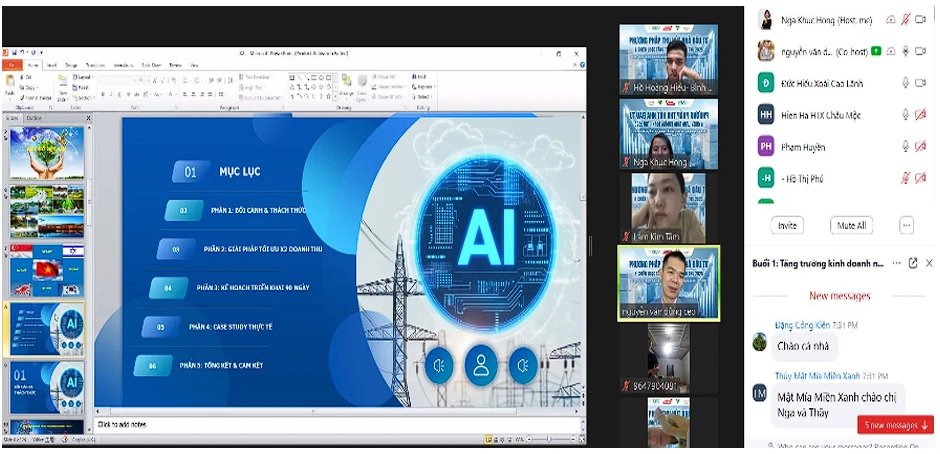Image resolution: width=940 pixels, height=454 pixels.
Task: Open the Select dropdown in the Editing group
Action: (x=424, y=96)
